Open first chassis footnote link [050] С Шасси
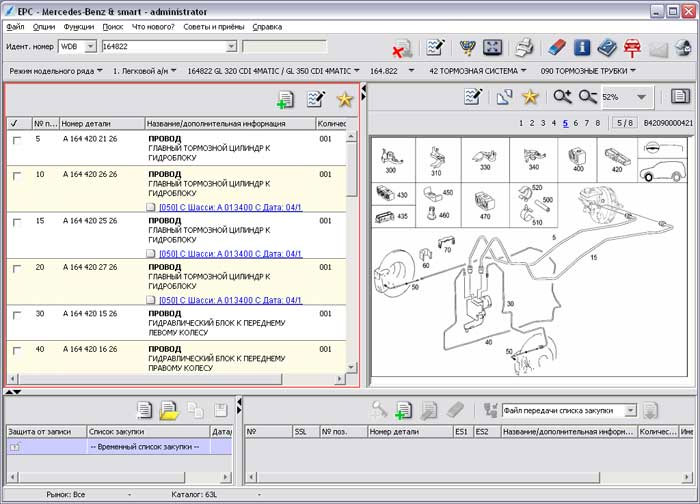Viewport: 700px width, 504px height. pos(230,207)
